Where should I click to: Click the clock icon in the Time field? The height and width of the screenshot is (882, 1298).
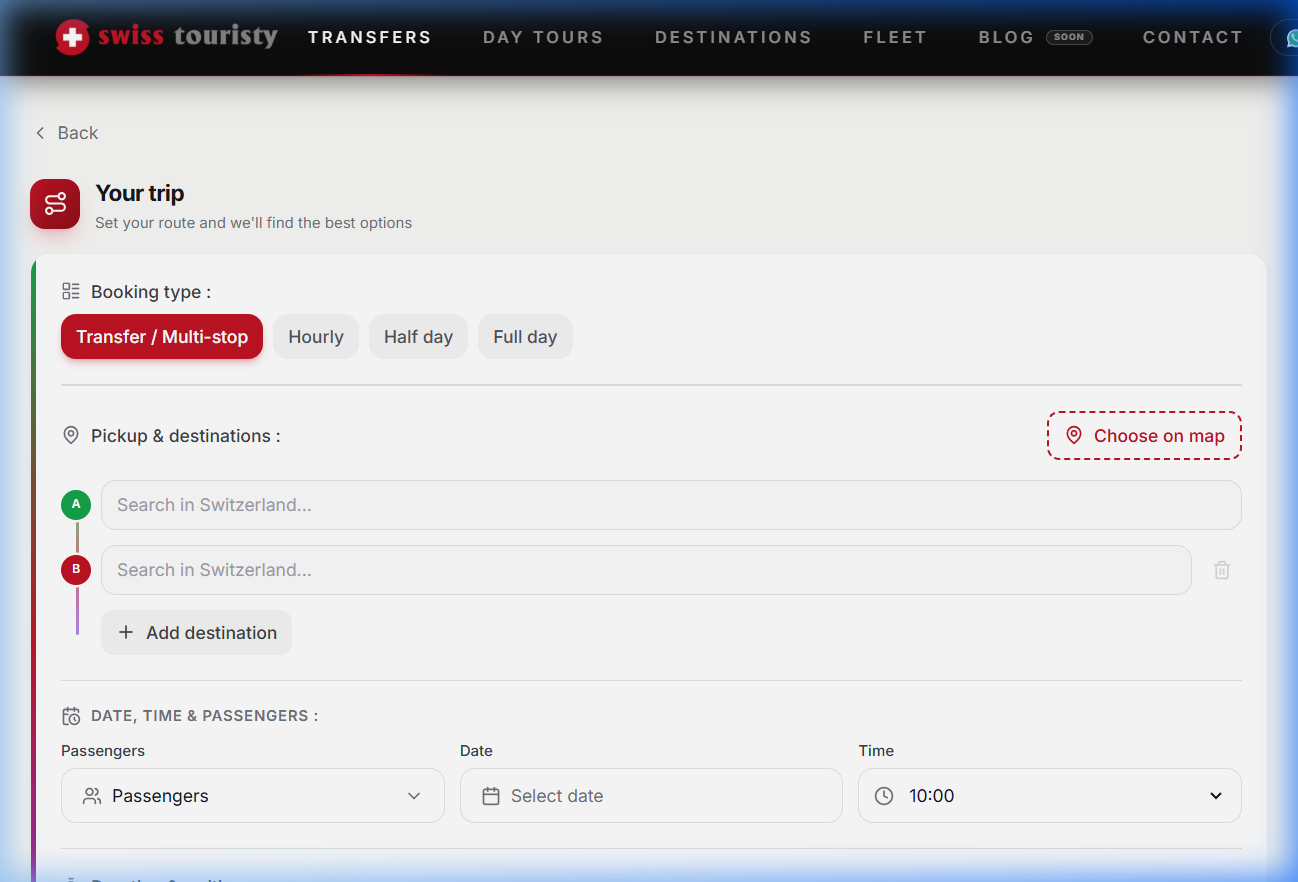884,796
